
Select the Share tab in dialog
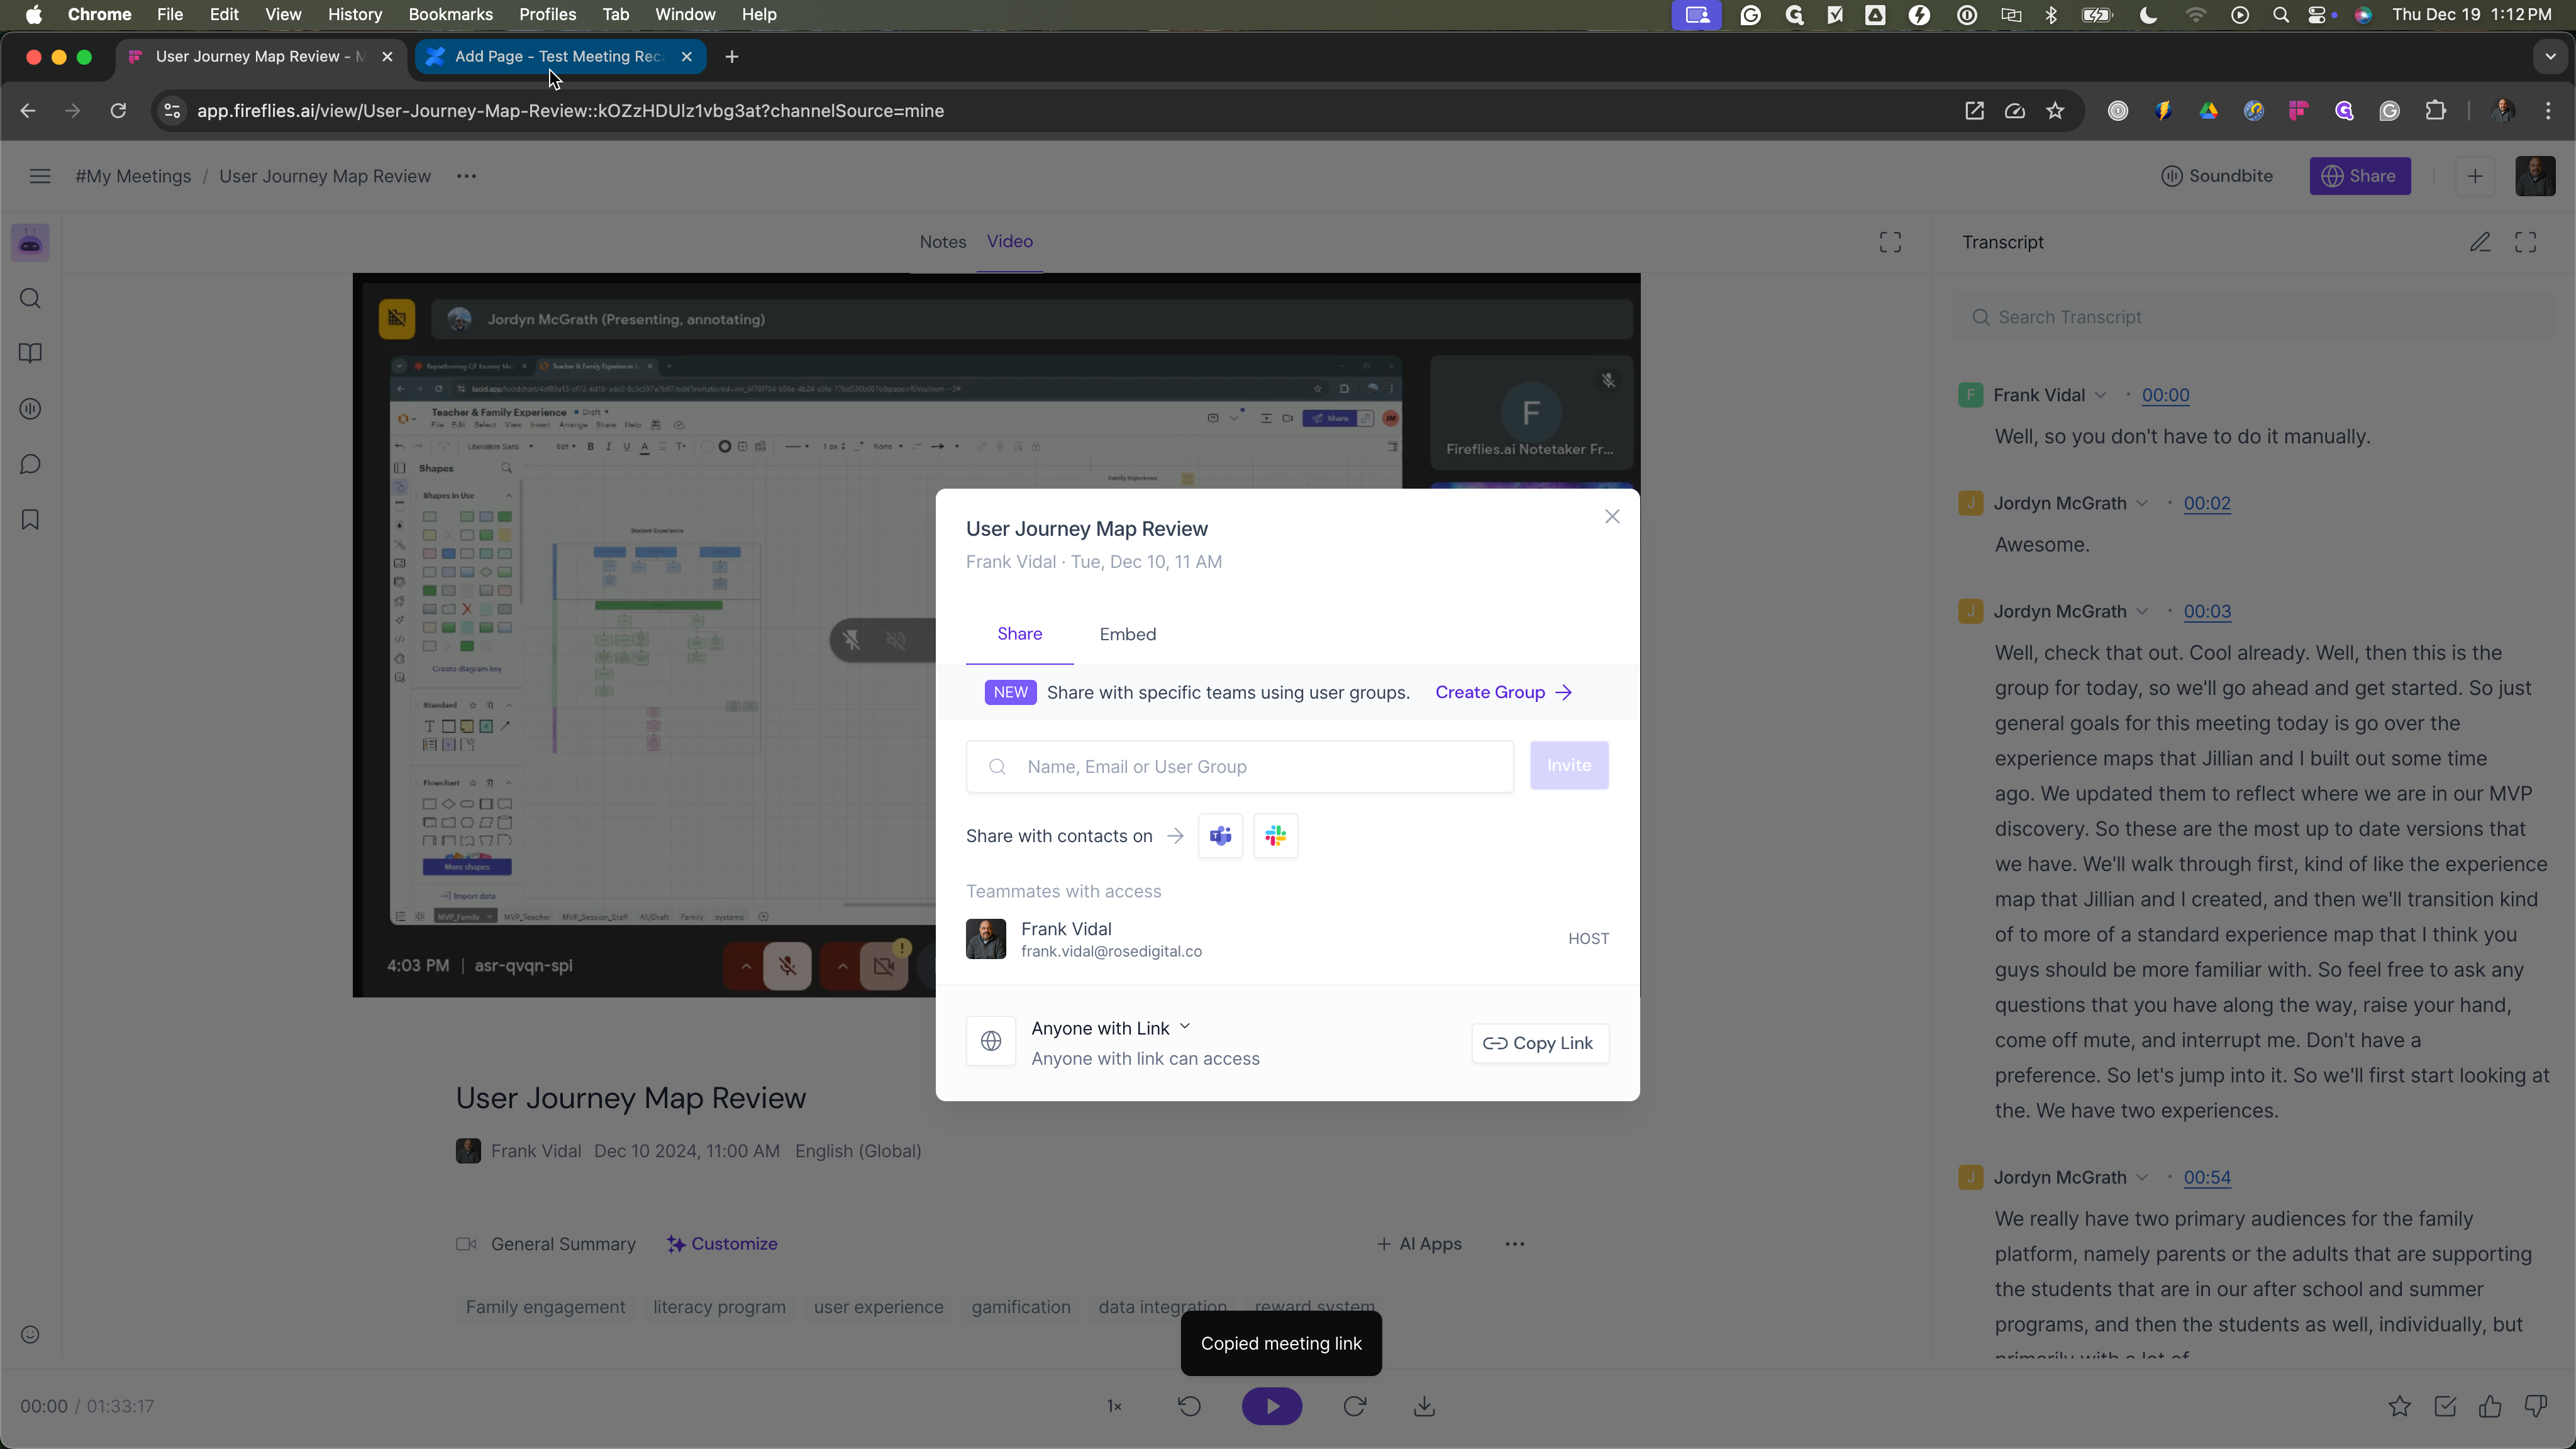(x=1019, y=634)
